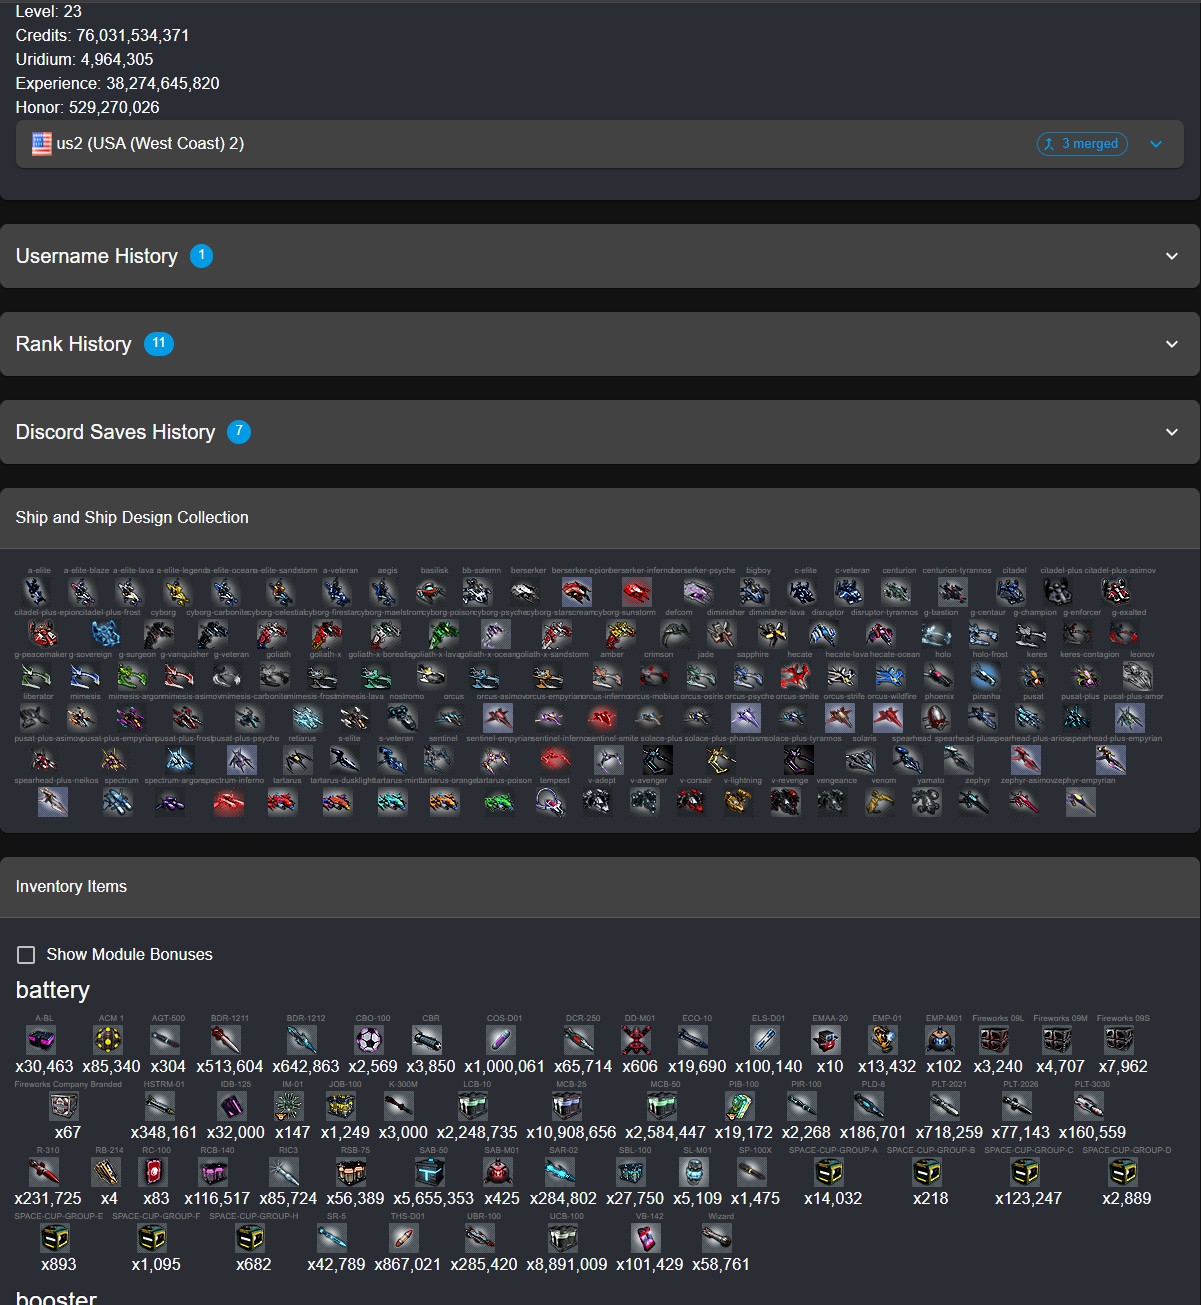Click the Username History count badge

click(201, 256)
